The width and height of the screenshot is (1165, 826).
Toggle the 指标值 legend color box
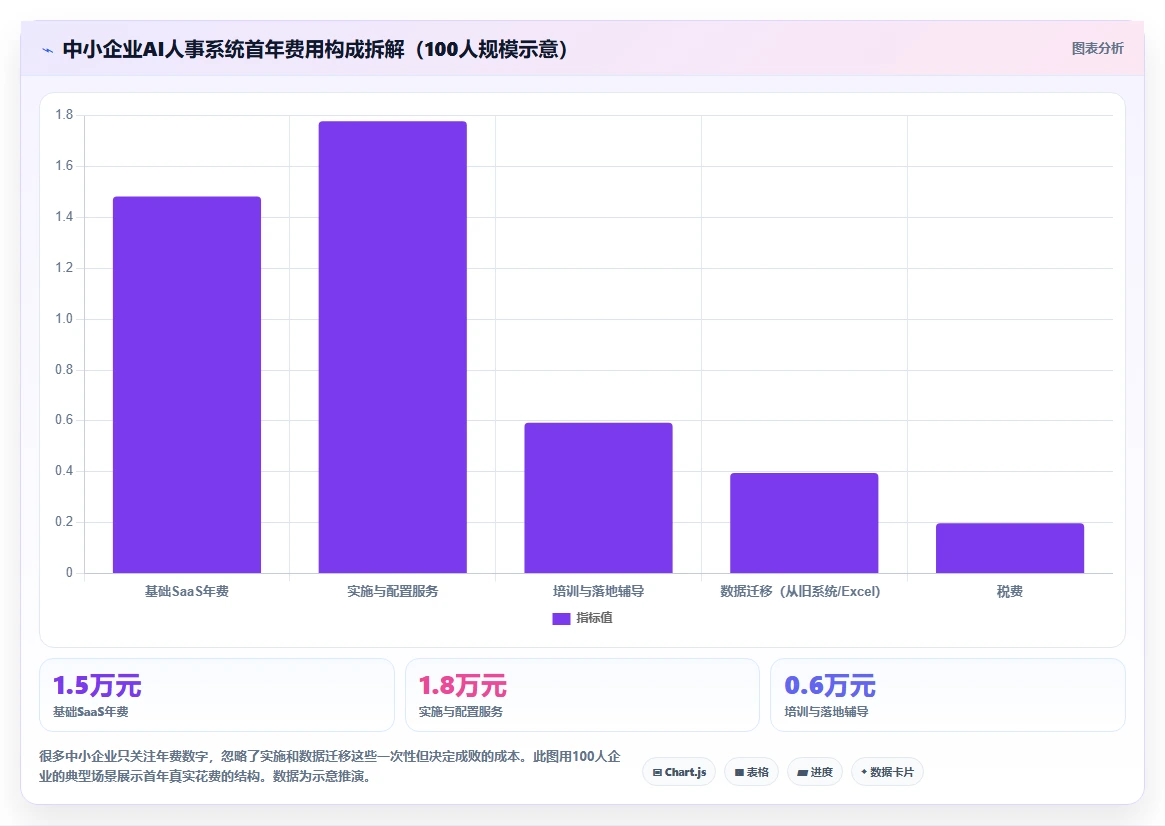tap(561, 618)
